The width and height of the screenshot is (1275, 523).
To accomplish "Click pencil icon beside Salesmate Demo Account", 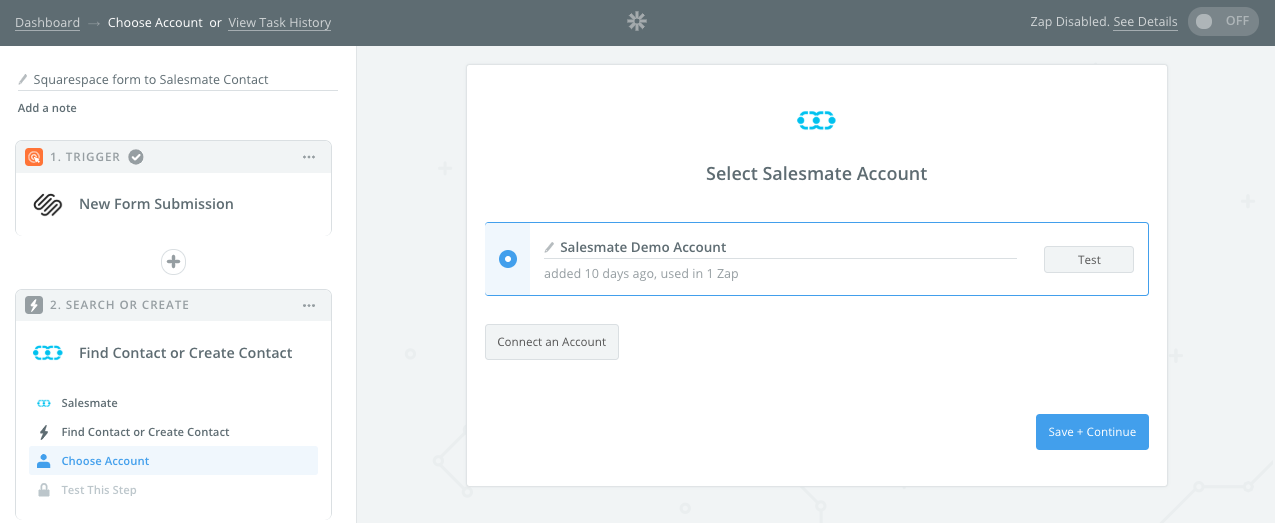I will pyautogui.click(x=549, y=247).
